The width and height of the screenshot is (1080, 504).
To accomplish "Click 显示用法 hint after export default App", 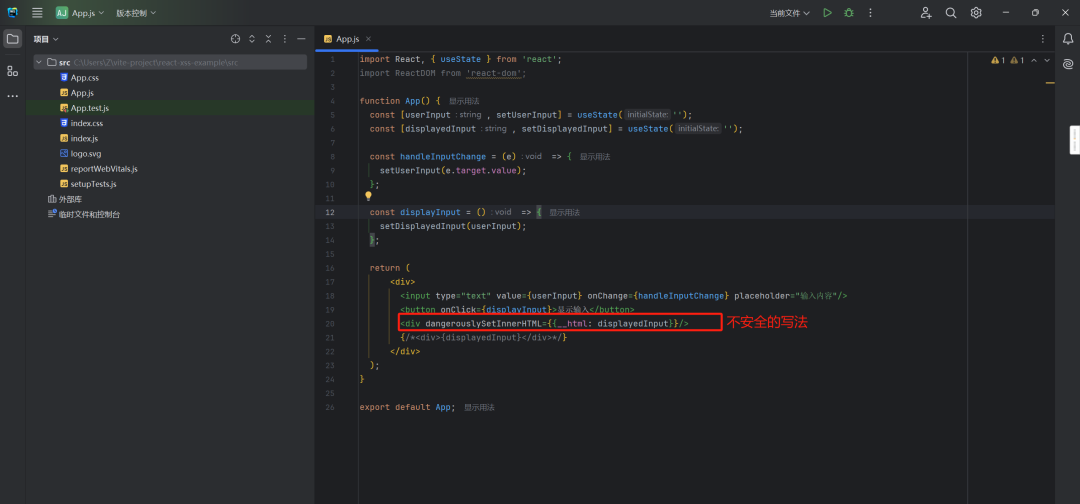I will pos(479,408).
